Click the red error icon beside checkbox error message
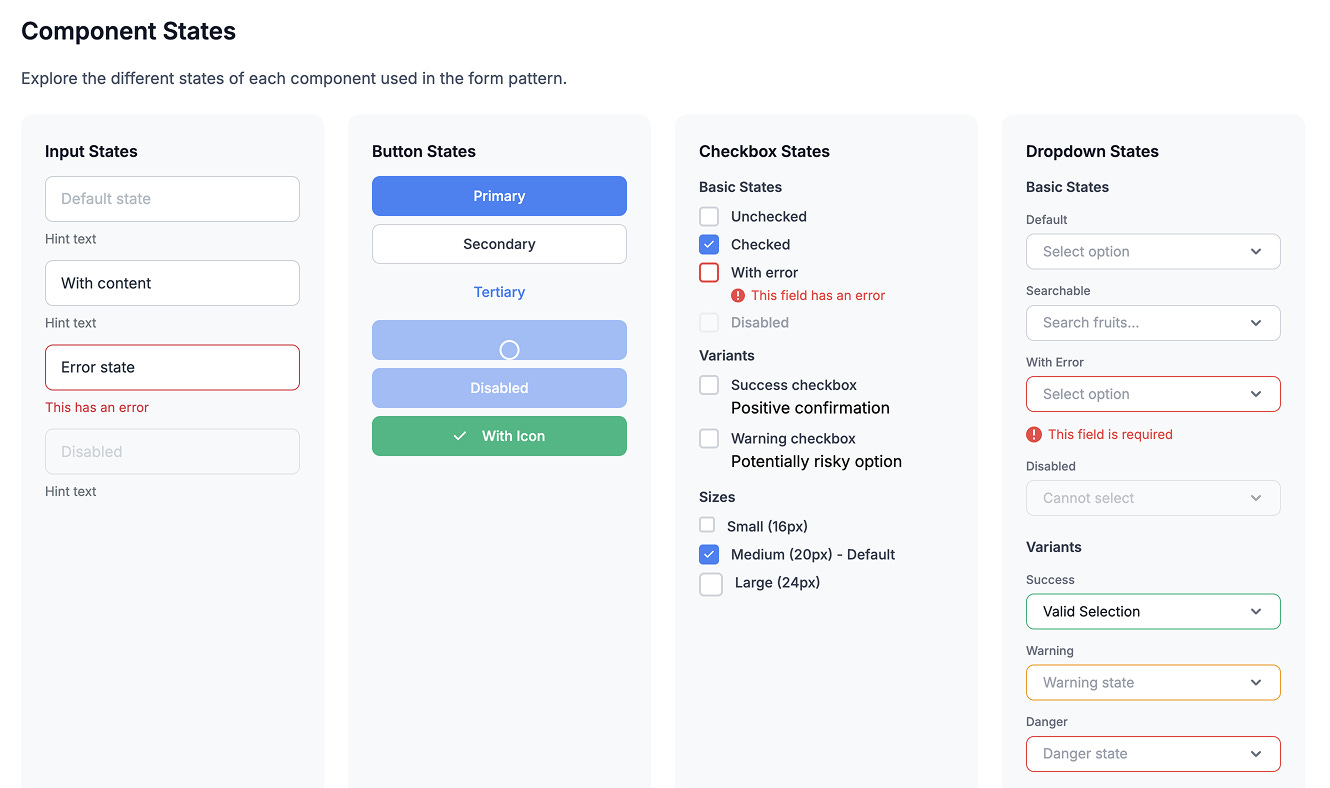Screen dimensions: 1330x788 738,295
